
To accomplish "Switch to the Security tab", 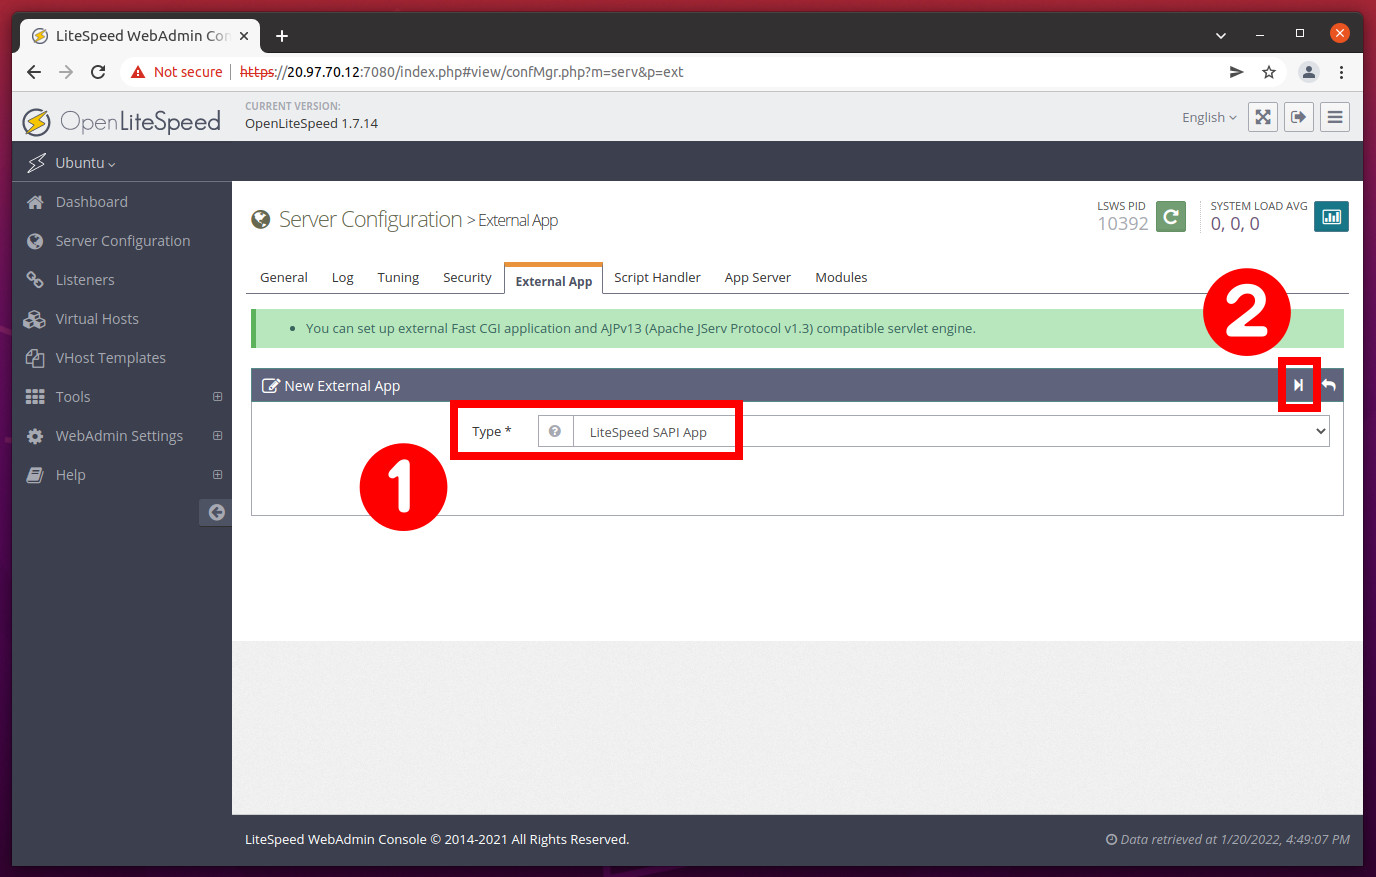I will [x=467, y=278].
